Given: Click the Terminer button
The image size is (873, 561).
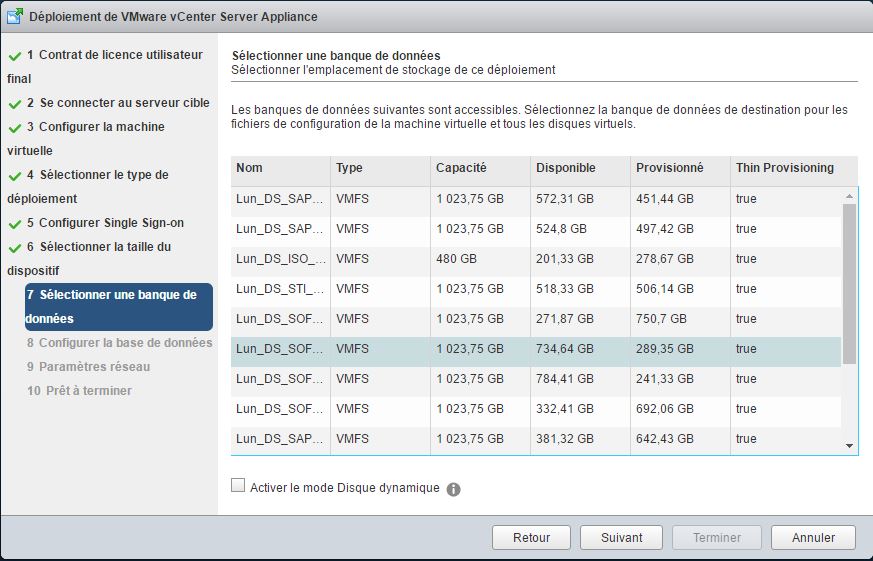Looking at the screenshot, I should [717, 538].
